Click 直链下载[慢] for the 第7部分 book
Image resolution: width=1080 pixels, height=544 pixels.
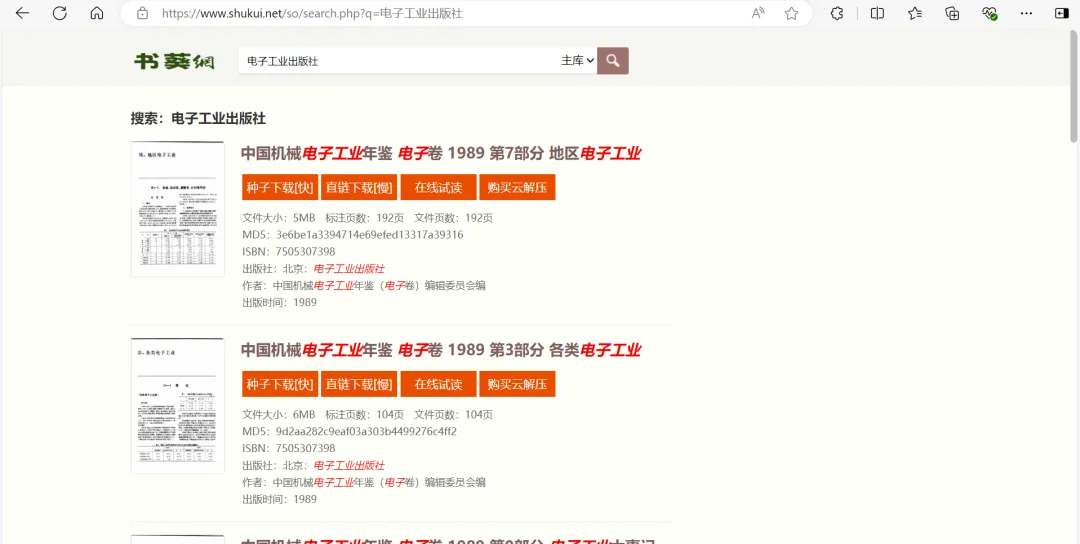click(x=359, y=187)
